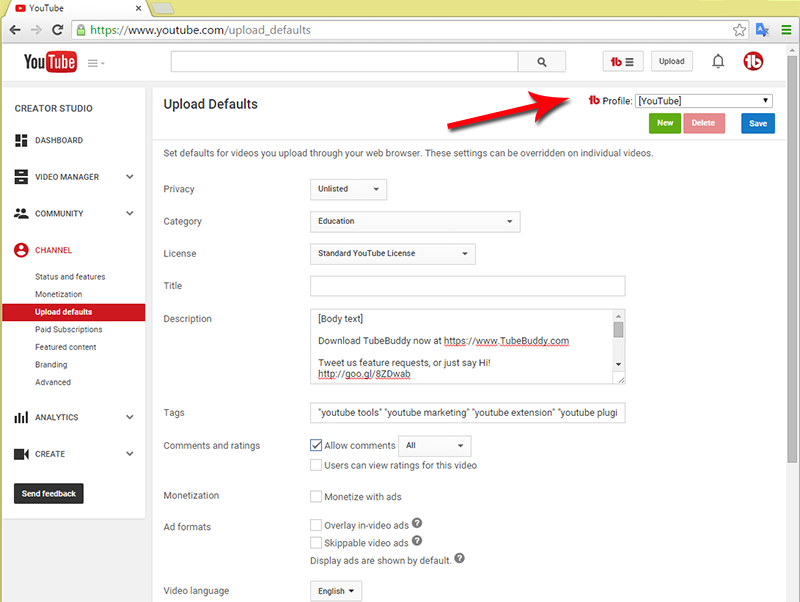Reload the page

pos(58,30)
